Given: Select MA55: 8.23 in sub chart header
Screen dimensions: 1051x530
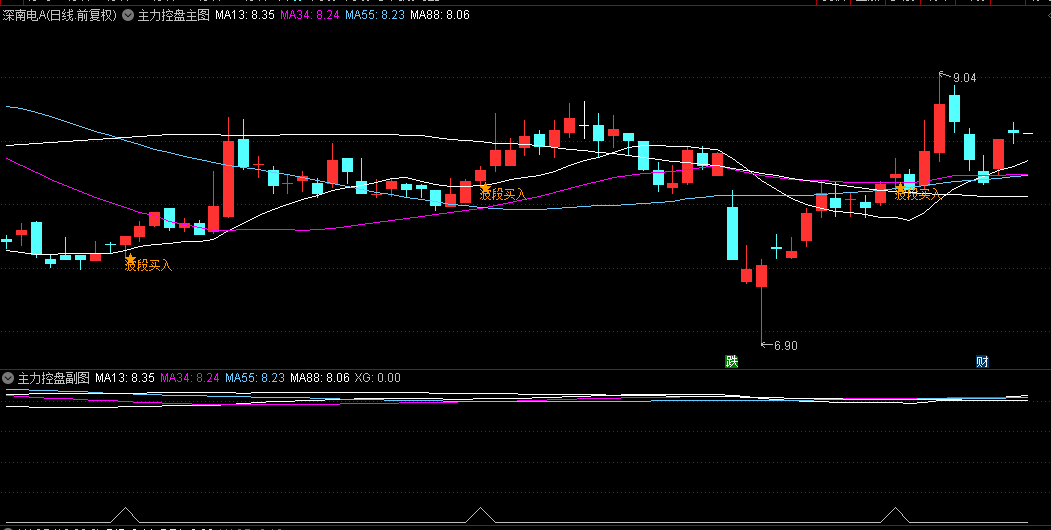Looking at the screenshot, I should [x=255, y=378].
